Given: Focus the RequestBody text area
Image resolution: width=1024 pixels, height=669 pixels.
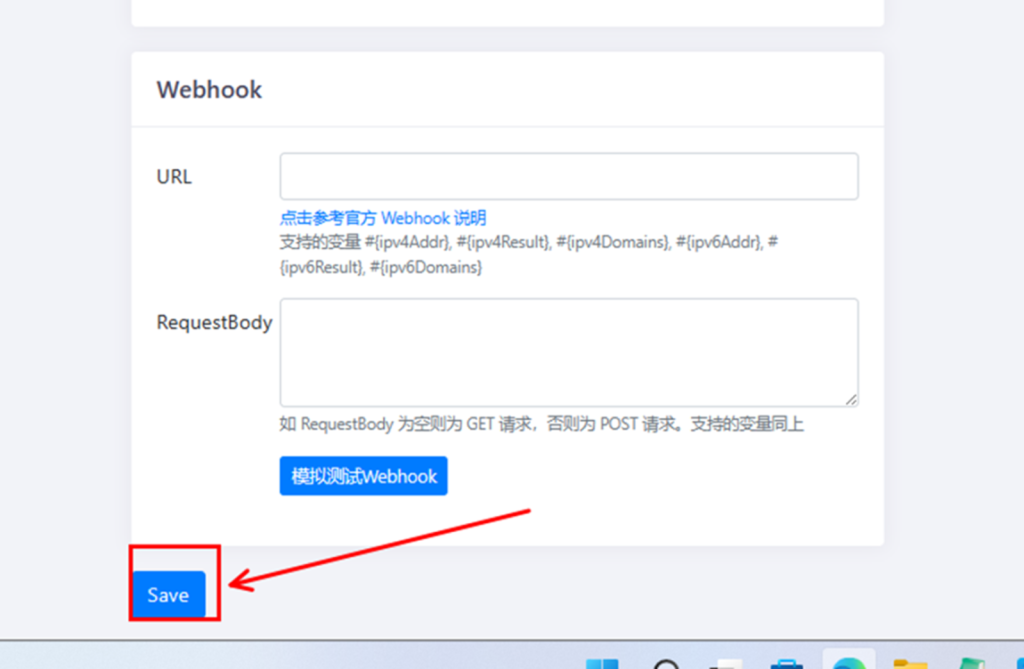Looking at the screenshot, I should click(569, 353).
